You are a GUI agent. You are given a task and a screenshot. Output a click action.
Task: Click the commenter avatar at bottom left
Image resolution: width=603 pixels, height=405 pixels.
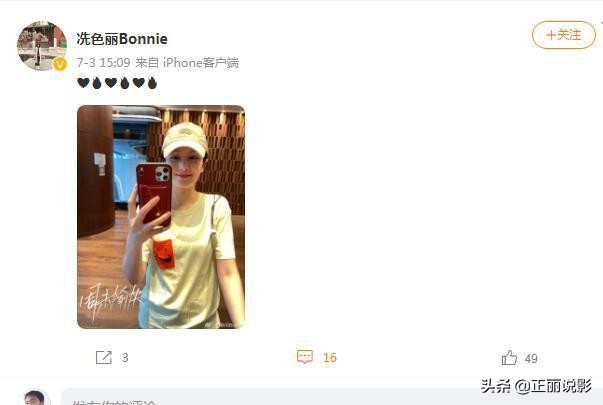pos(35,398)
